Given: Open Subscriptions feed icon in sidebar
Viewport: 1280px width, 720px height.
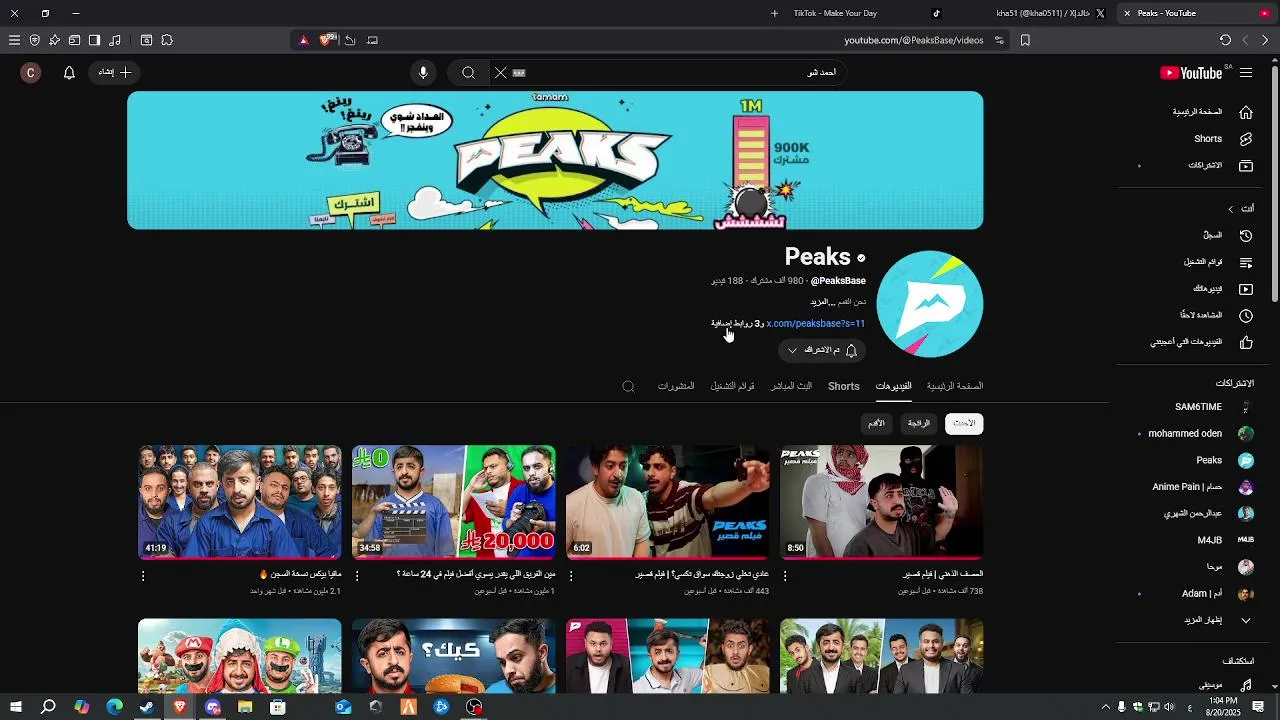Looking at the screenshot, I should [x=1246, y=166].
